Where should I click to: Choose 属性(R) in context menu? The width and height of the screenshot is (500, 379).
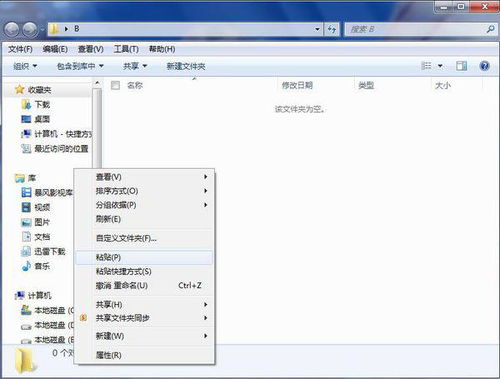click(144, 355)
